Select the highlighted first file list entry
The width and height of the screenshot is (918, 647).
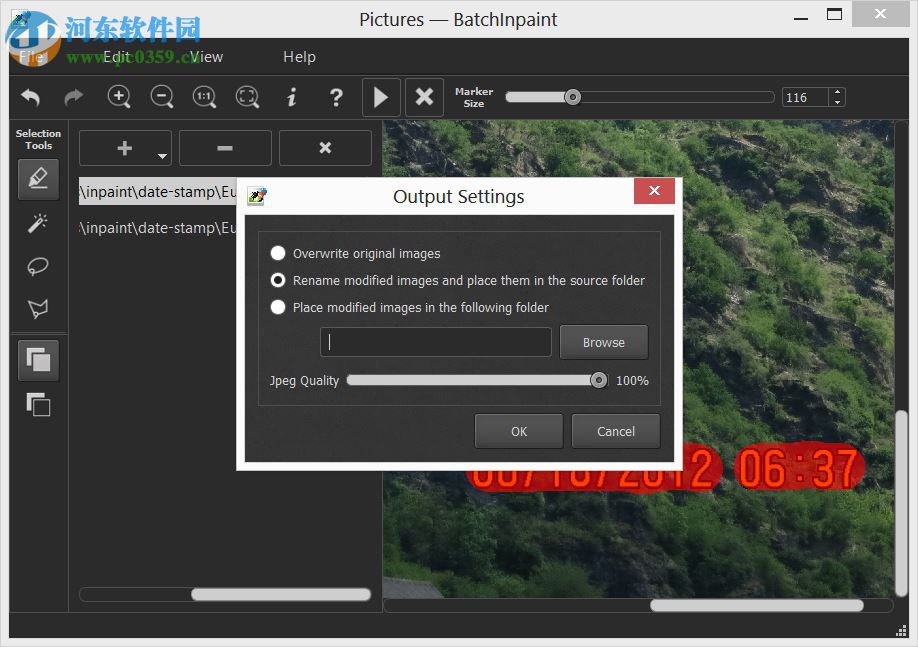[x=157, y=191]
